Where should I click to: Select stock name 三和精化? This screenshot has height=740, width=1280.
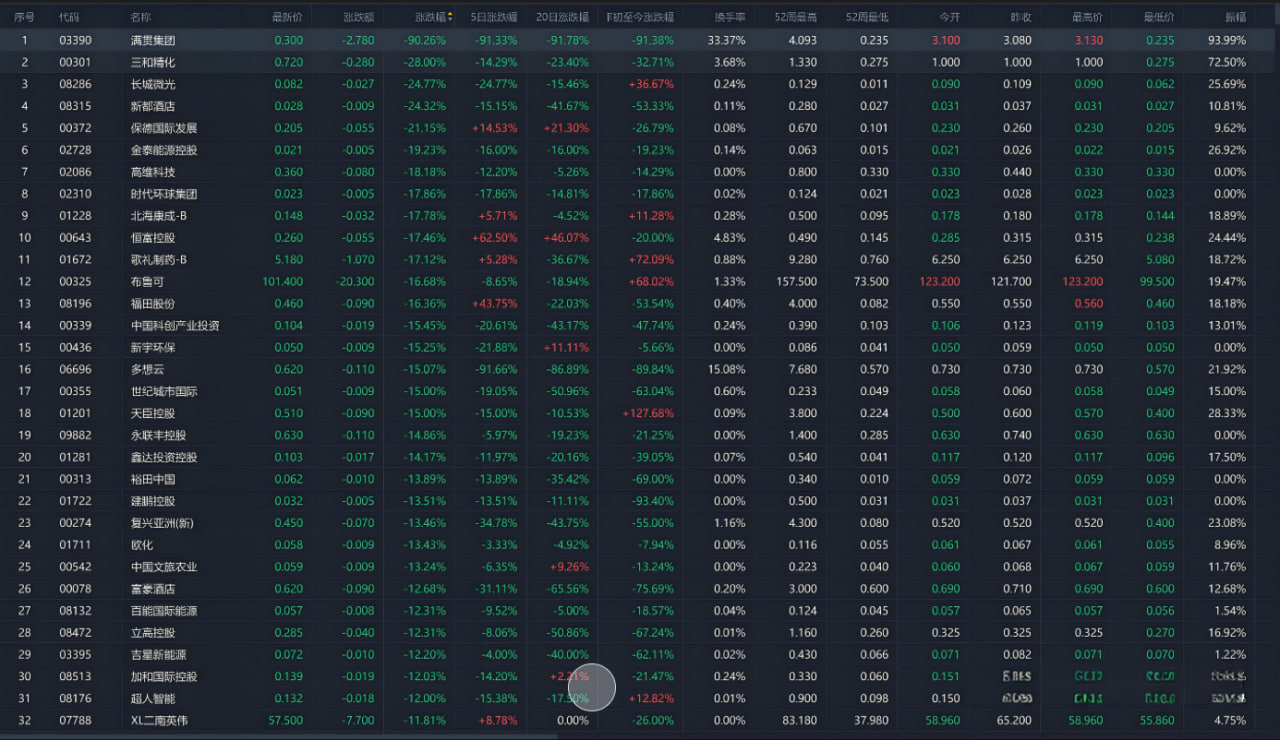[153, 62]
